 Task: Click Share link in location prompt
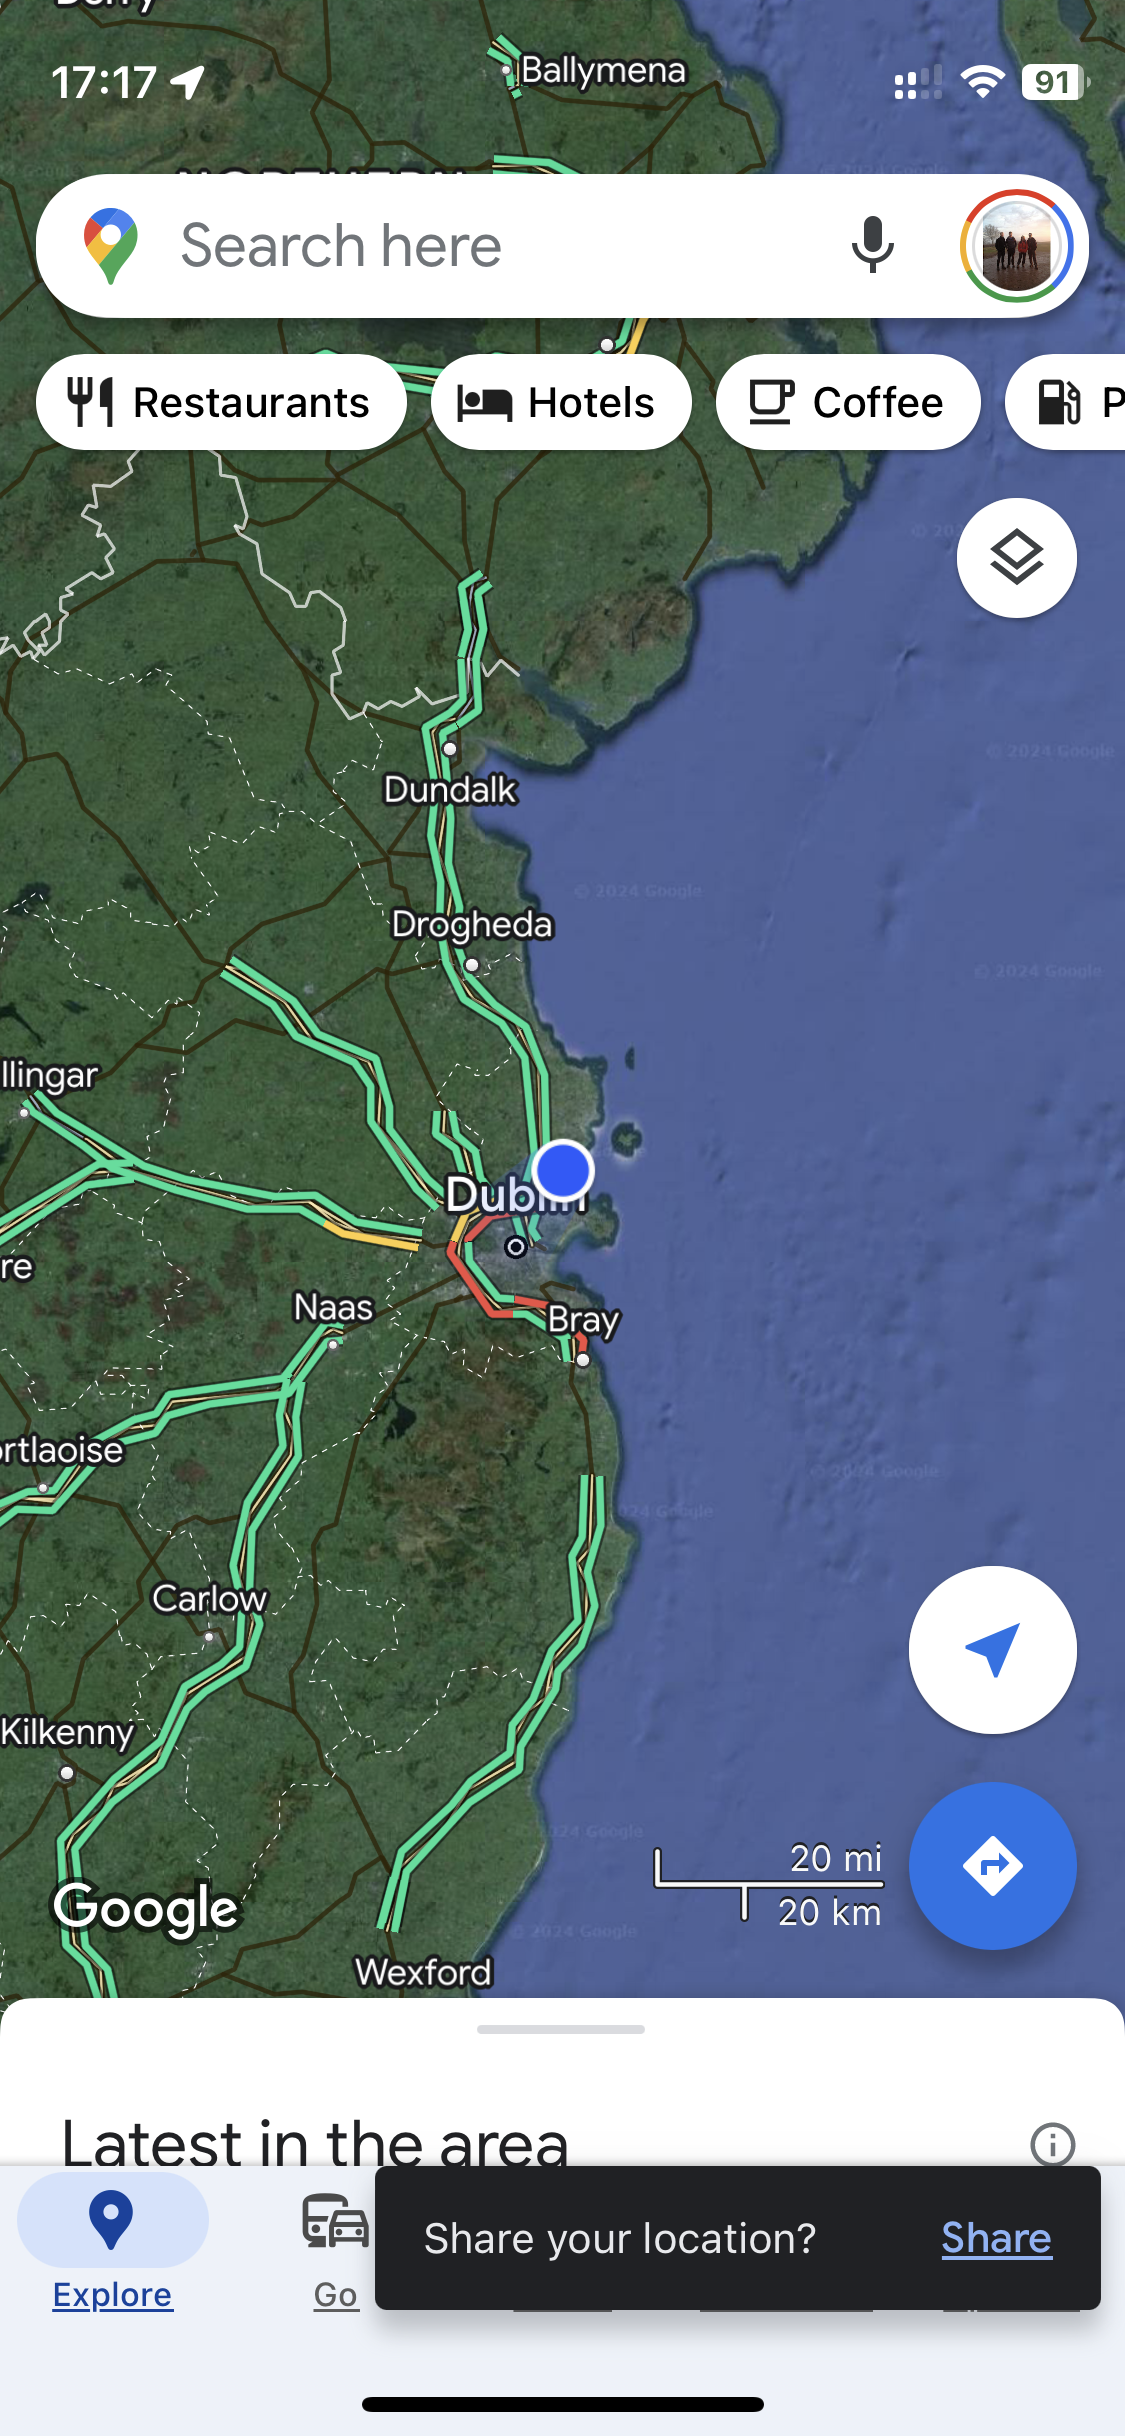(x=996, y=2238)
